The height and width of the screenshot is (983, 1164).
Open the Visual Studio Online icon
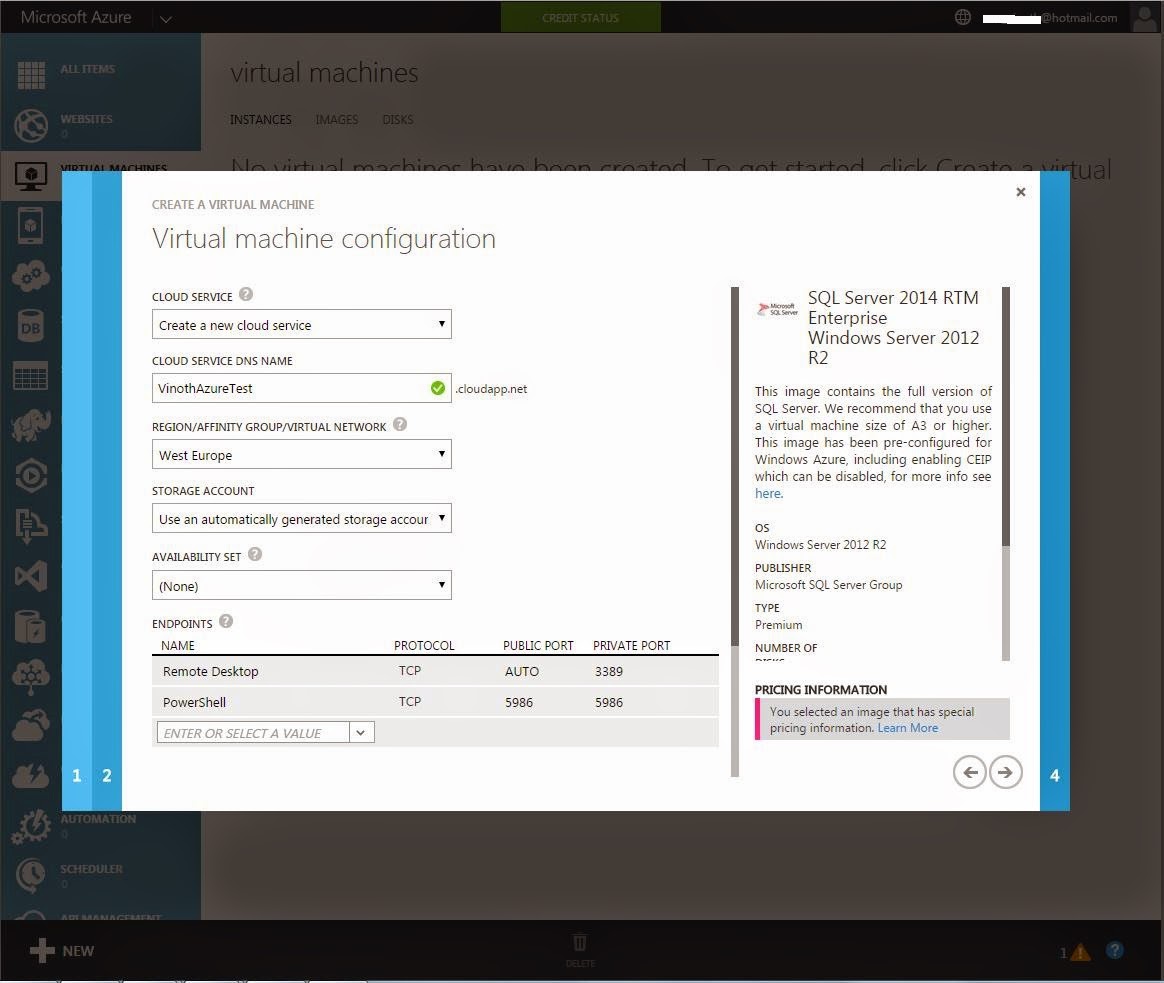coord(30,576)
